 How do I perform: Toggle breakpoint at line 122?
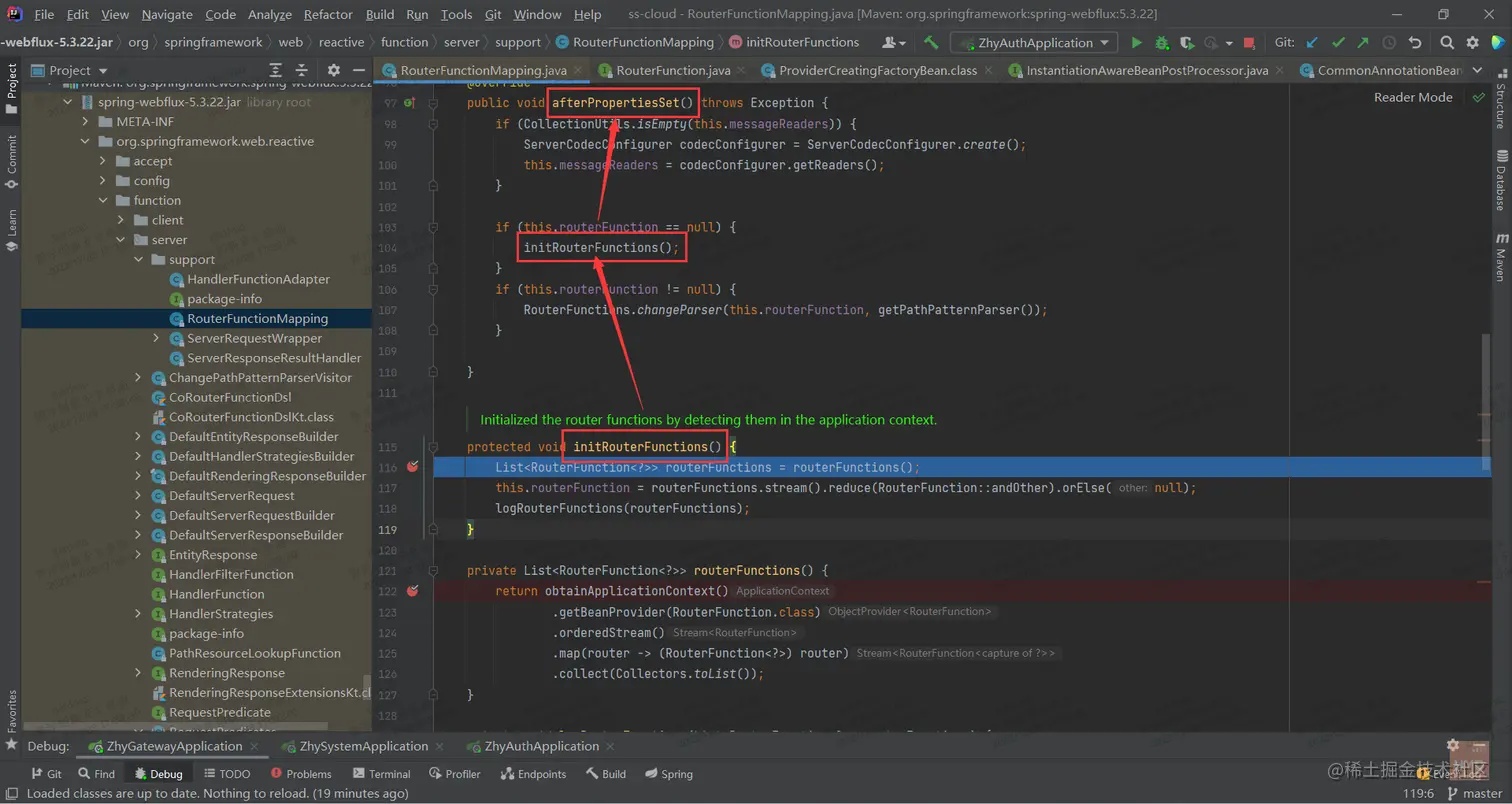[412, 591]
